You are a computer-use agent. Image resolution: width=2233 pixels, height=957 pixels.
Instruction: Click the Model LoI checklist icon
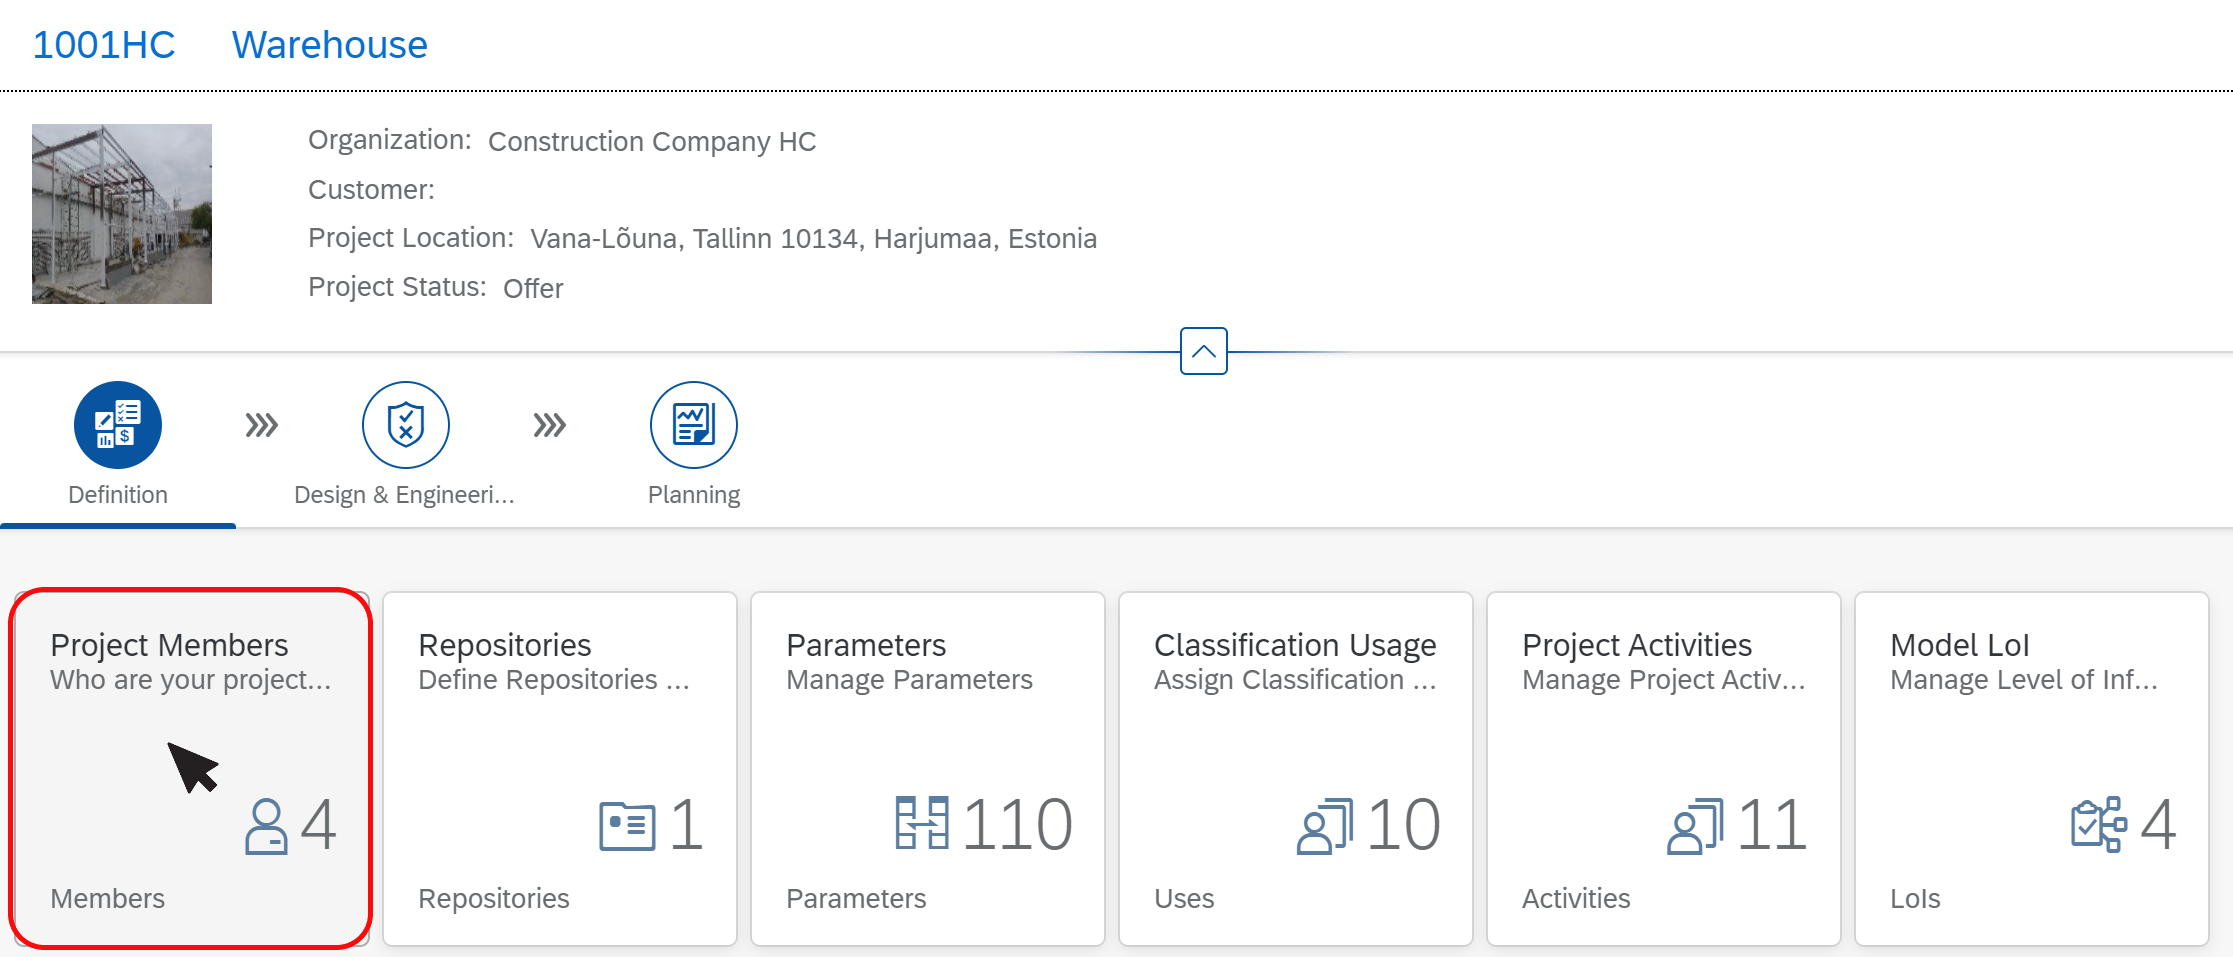point(2099,824)
